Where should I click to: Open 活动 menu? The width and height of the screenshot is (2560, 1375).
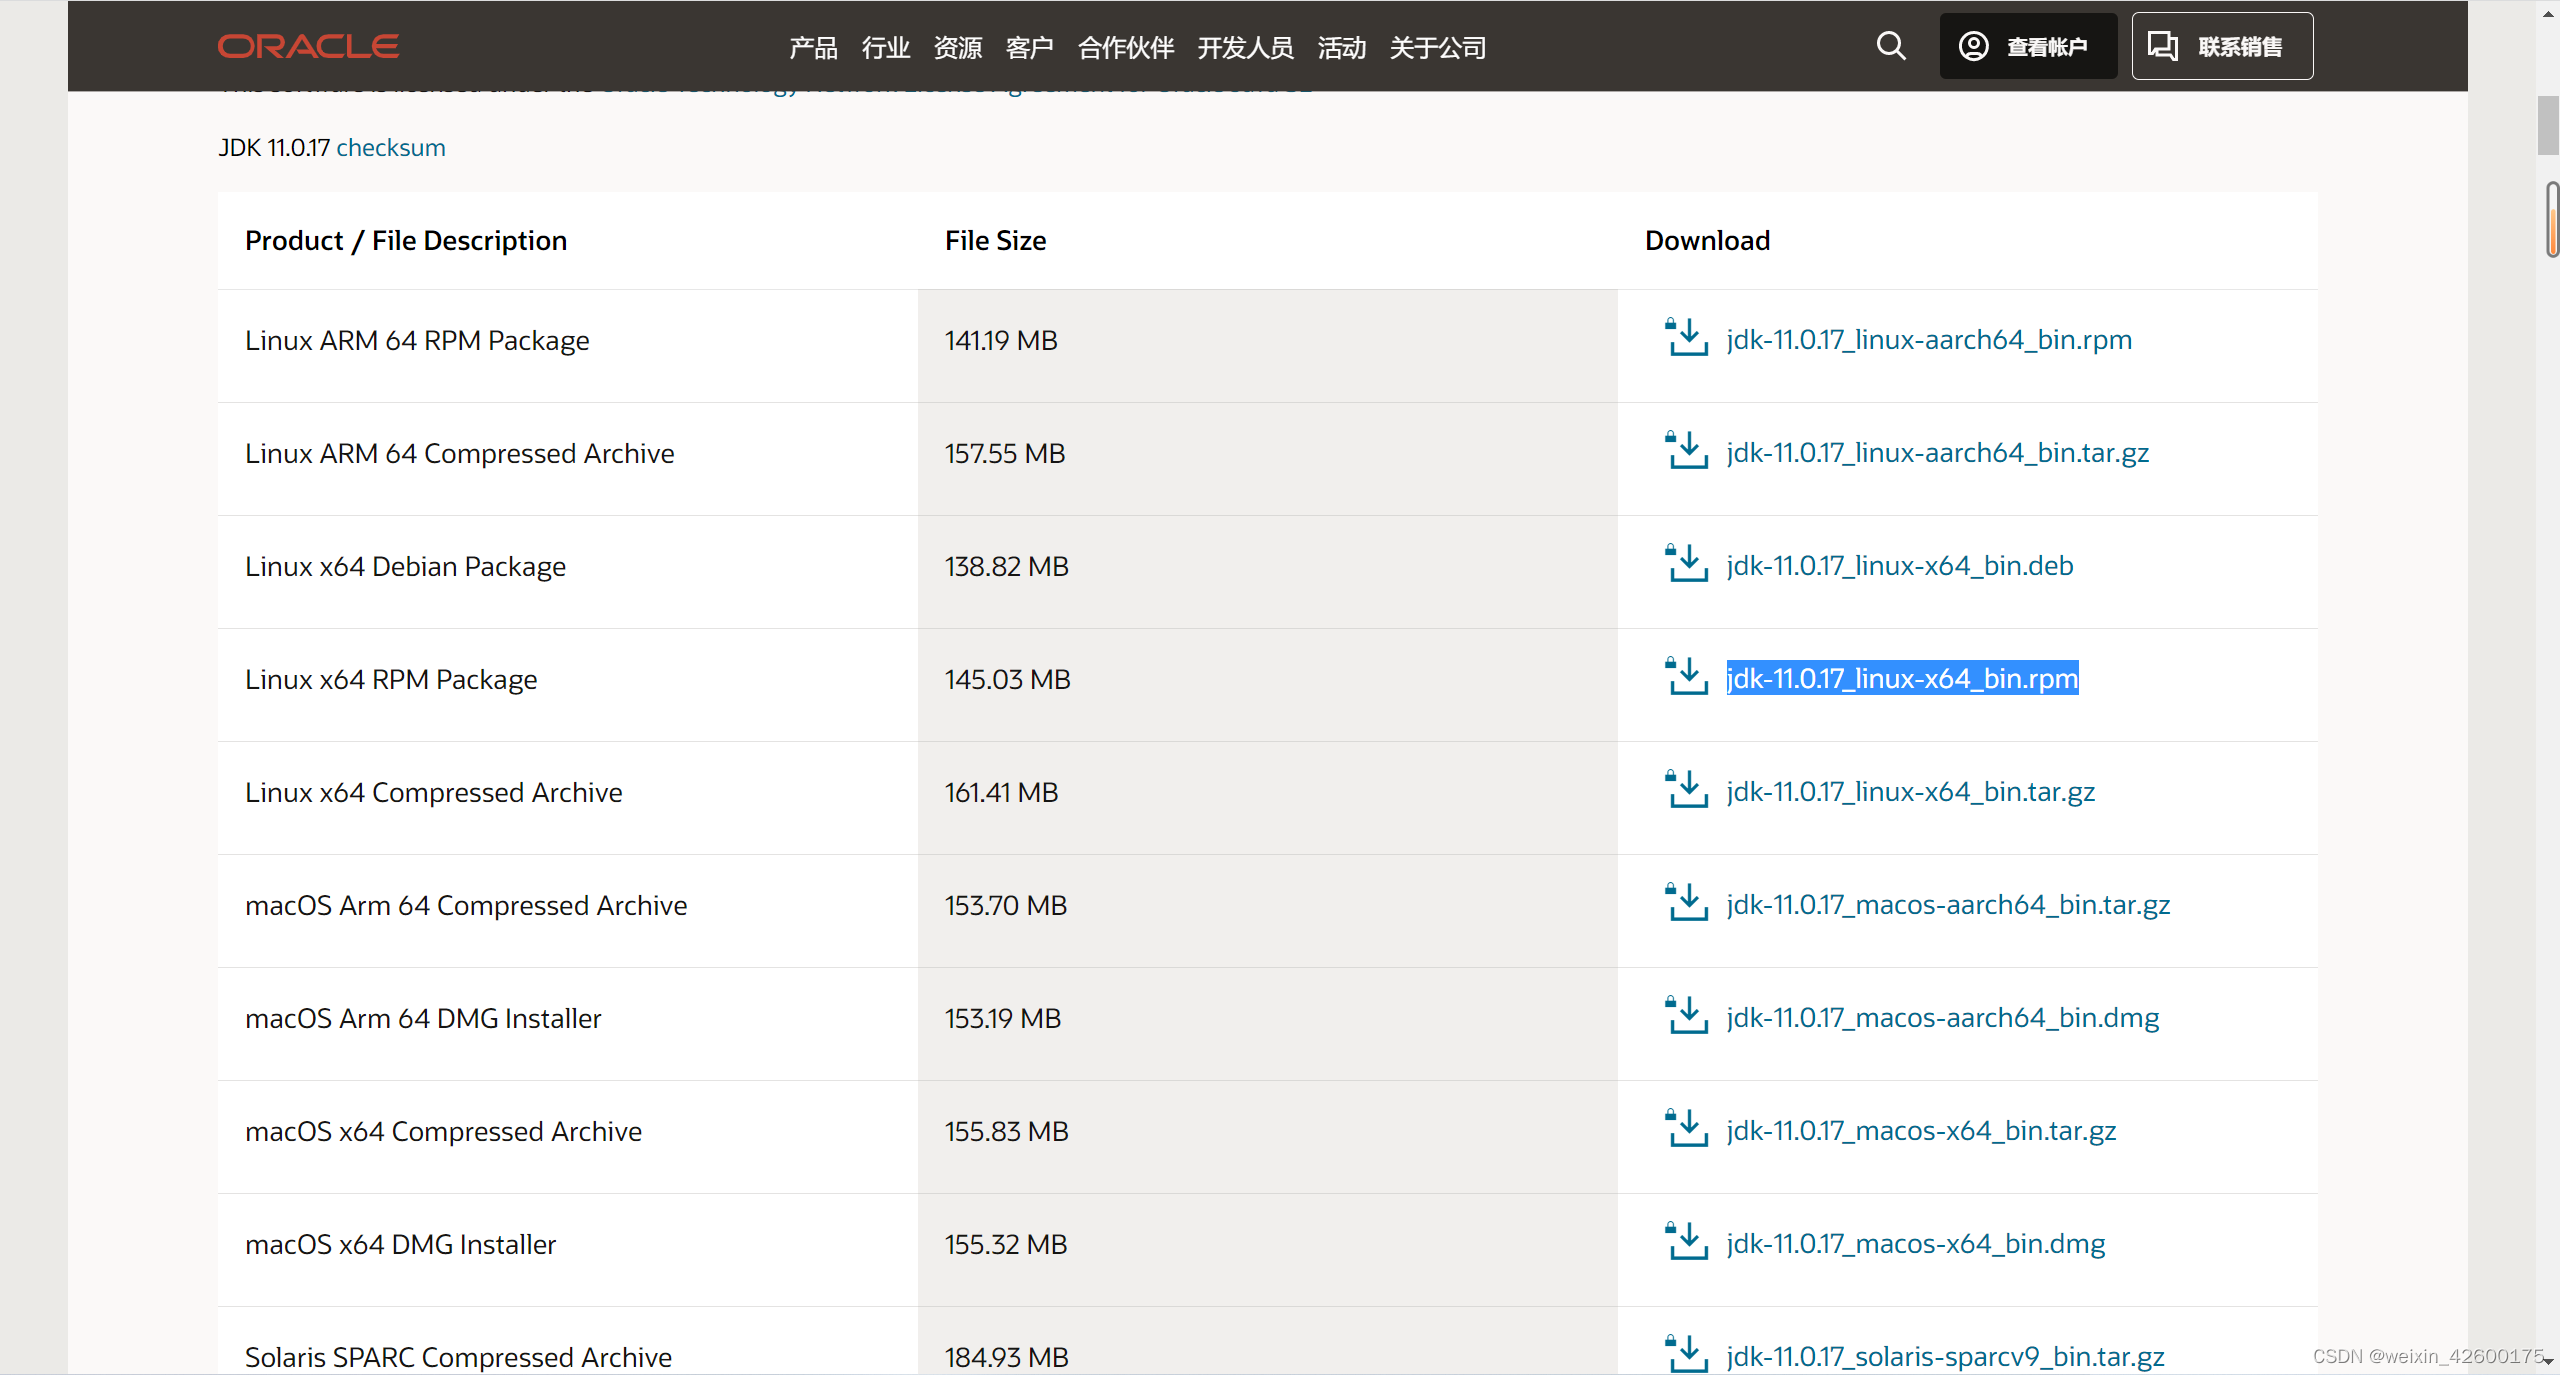tap(1341, 47)
